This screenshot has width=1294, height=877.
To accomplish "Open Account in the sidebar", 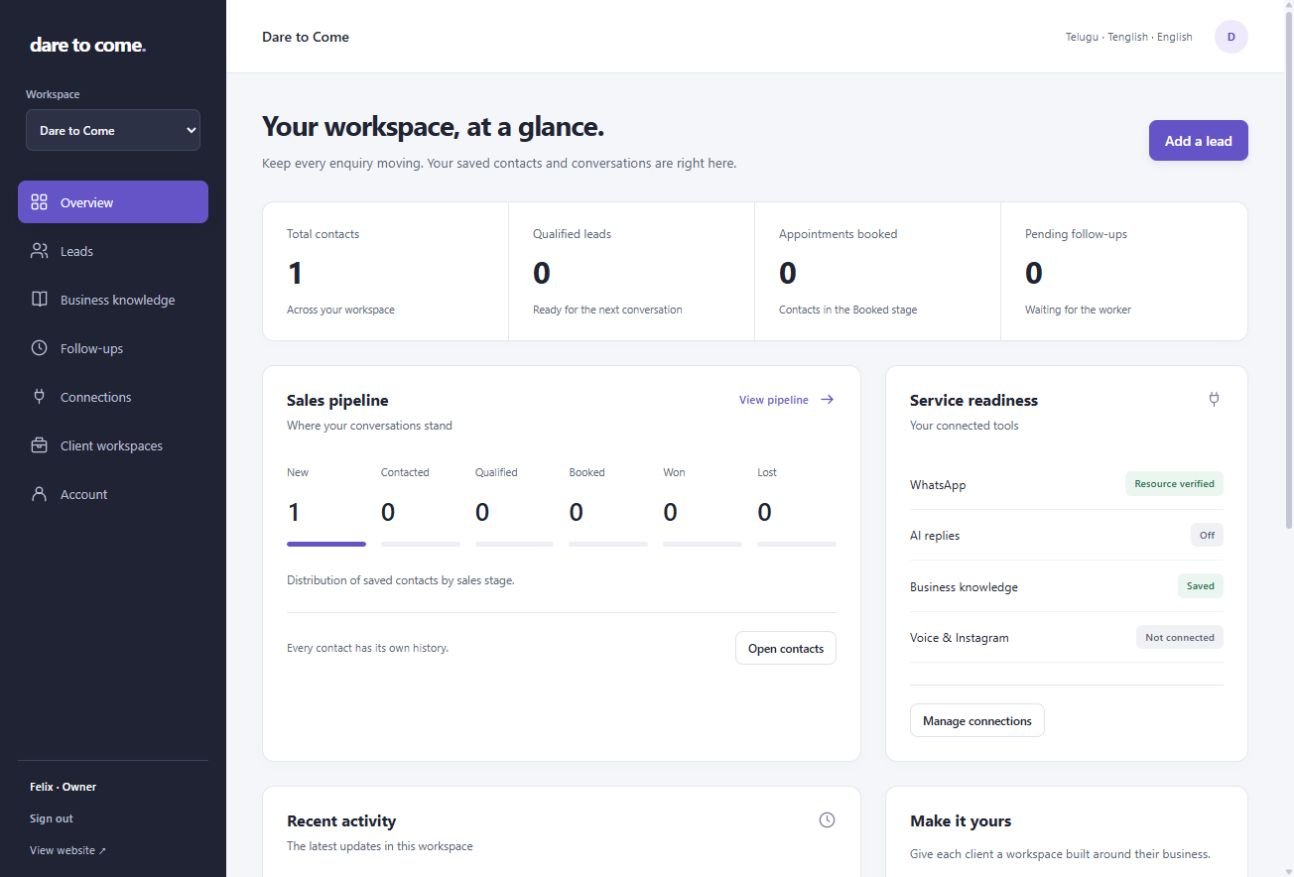I will pyautogui.click(x=113, y=494).
